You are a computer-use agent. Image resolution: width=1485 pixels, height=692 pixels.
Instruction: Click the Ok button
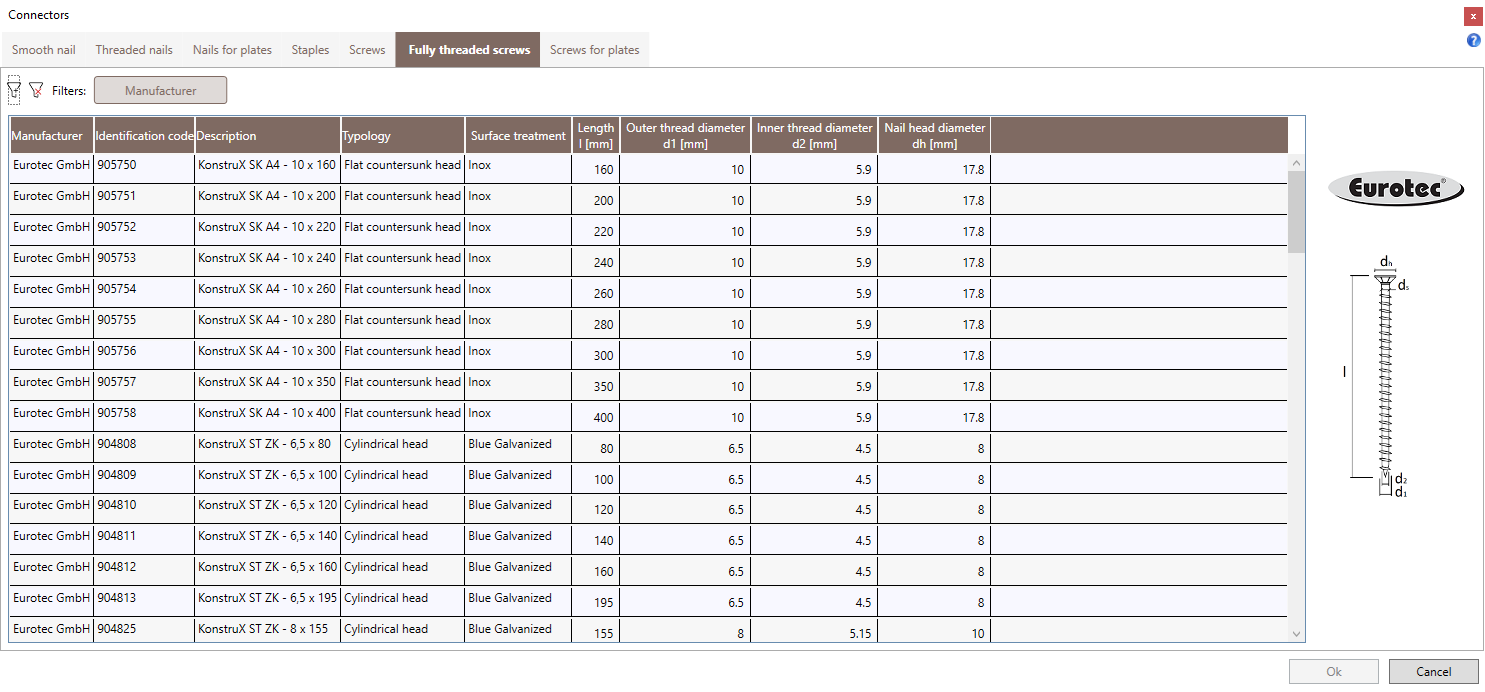pos(1334,672)
